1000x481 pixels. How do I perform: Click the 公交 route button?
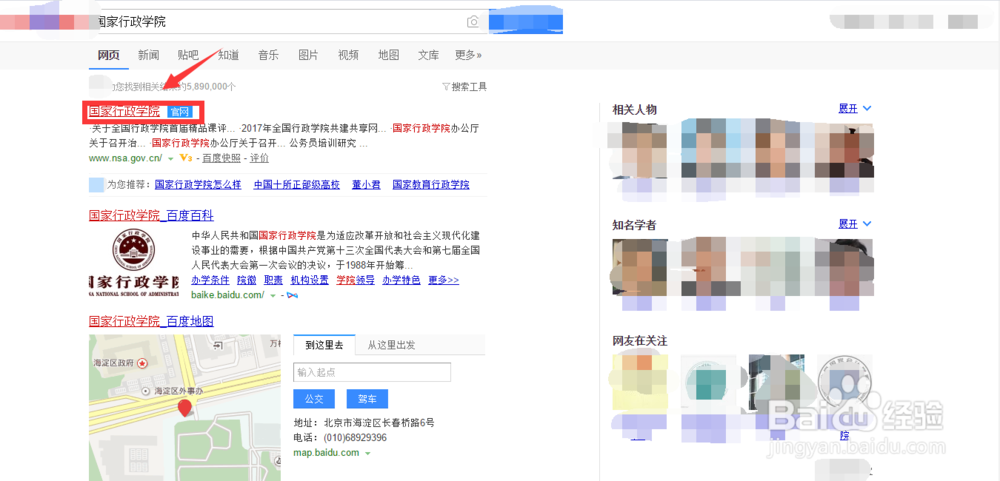coord(314,399)
